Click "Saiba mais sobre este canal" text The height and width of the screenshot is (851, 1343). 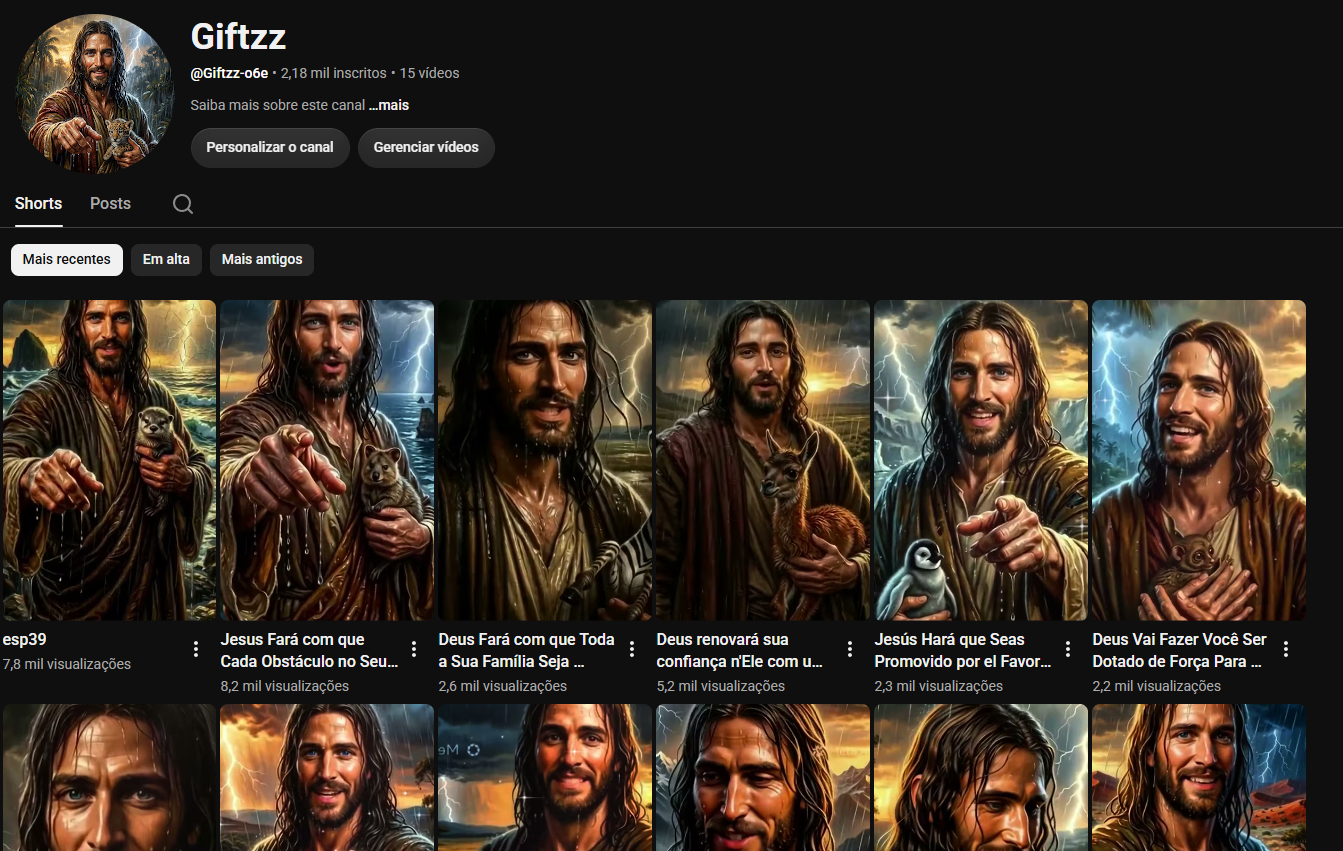[x=277, y=105]
